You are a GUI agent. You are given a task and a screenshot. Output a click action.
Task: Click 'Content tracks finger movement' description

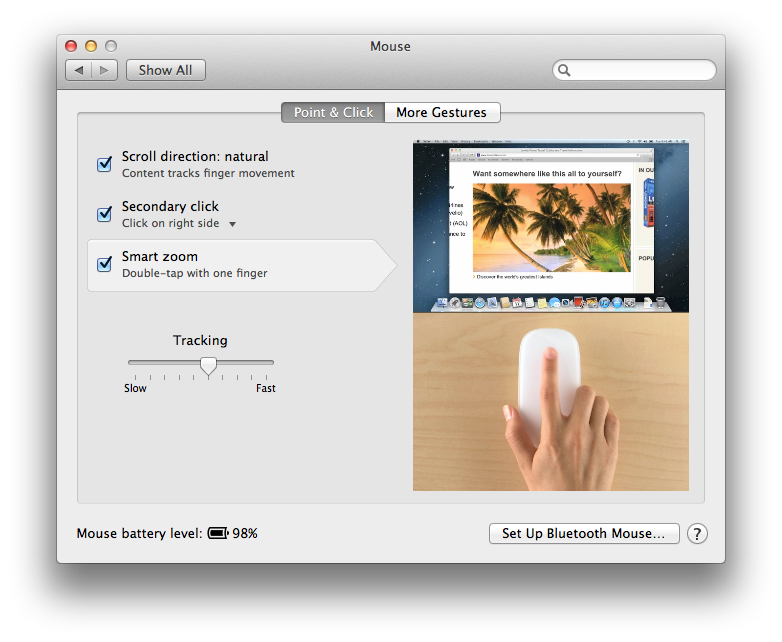coord(208,173)
